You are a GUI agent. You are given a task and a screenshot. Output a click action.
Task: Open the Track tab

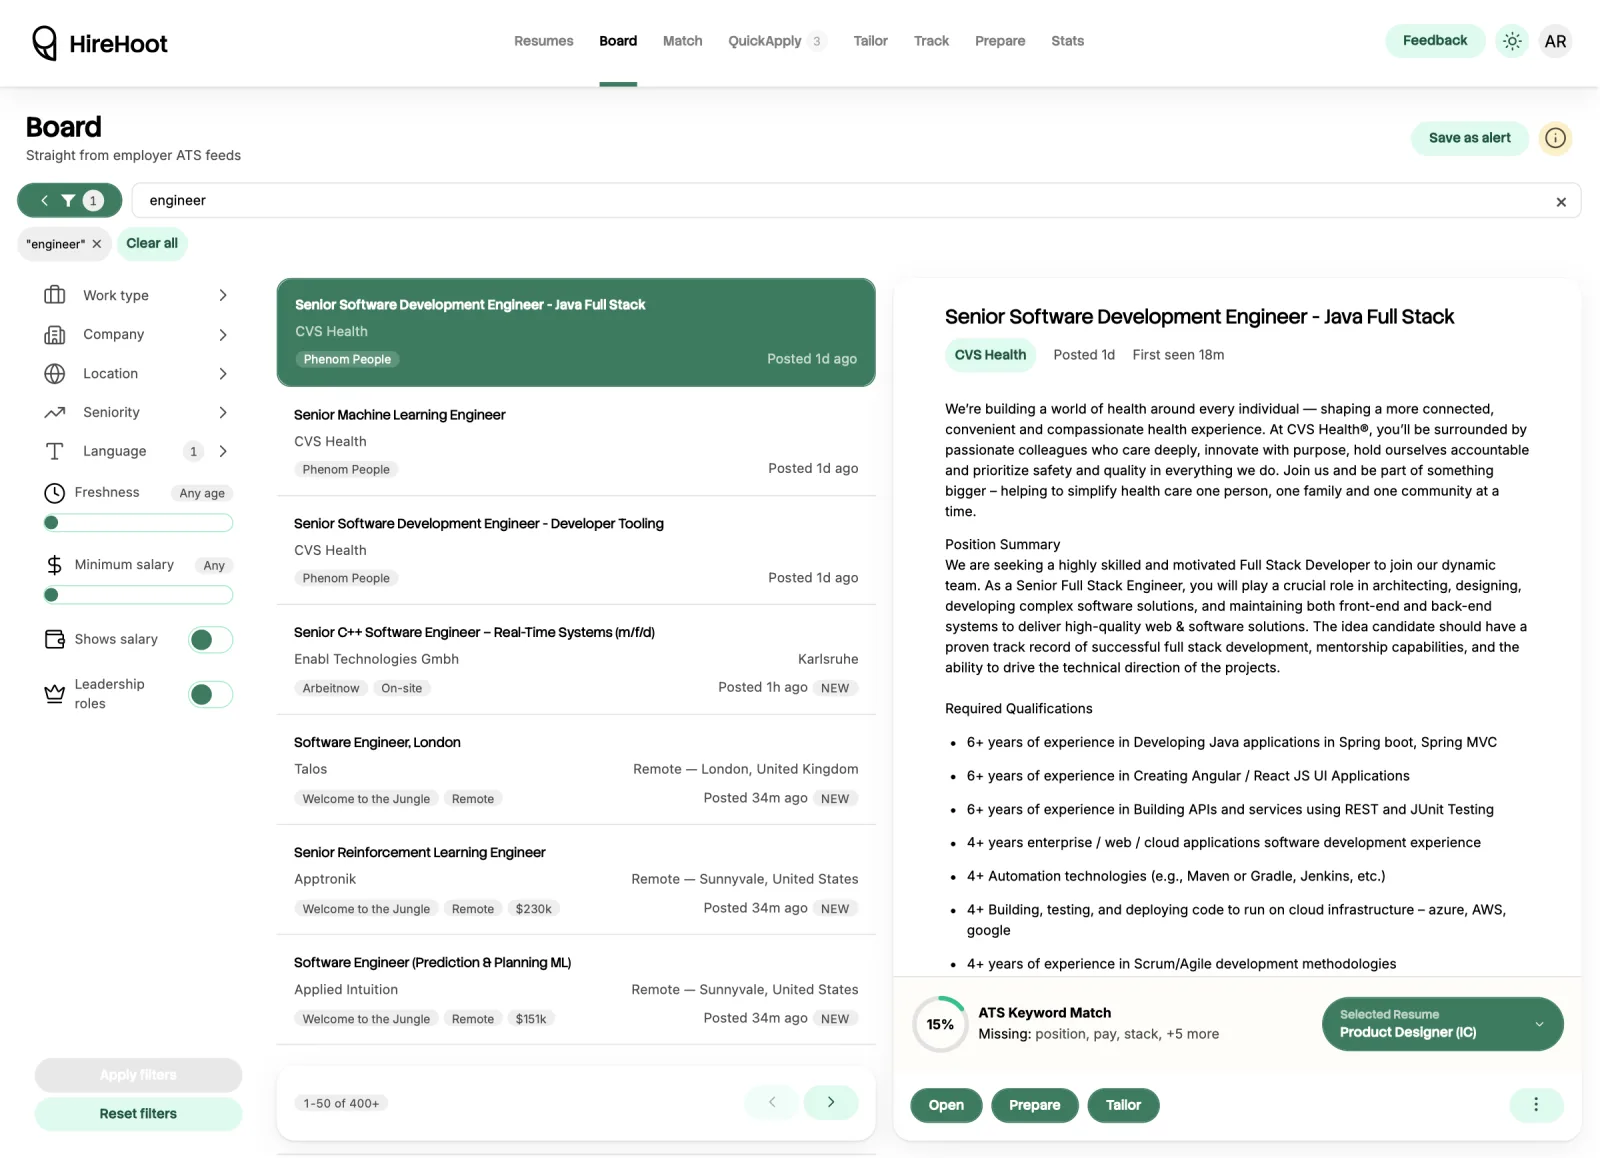tap(931, 41)
